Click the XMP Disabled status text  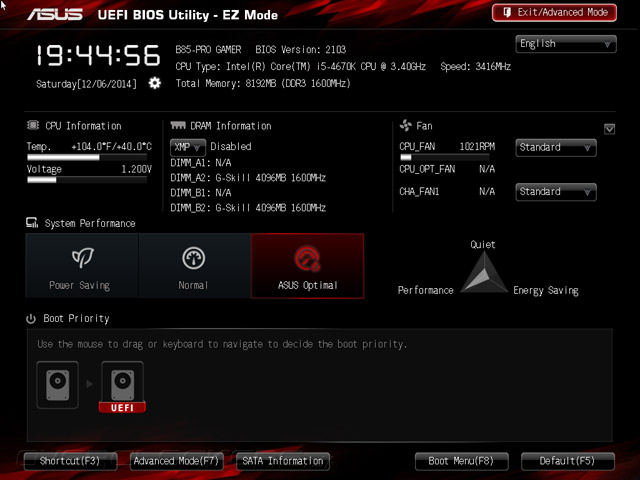click(x=231, y=147)
